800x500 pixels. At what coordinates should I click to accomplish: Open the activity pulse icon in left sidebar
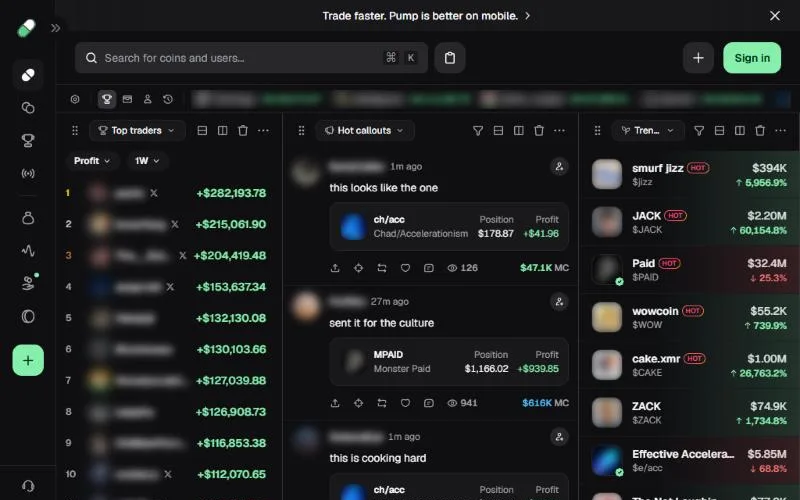(28, 251)
